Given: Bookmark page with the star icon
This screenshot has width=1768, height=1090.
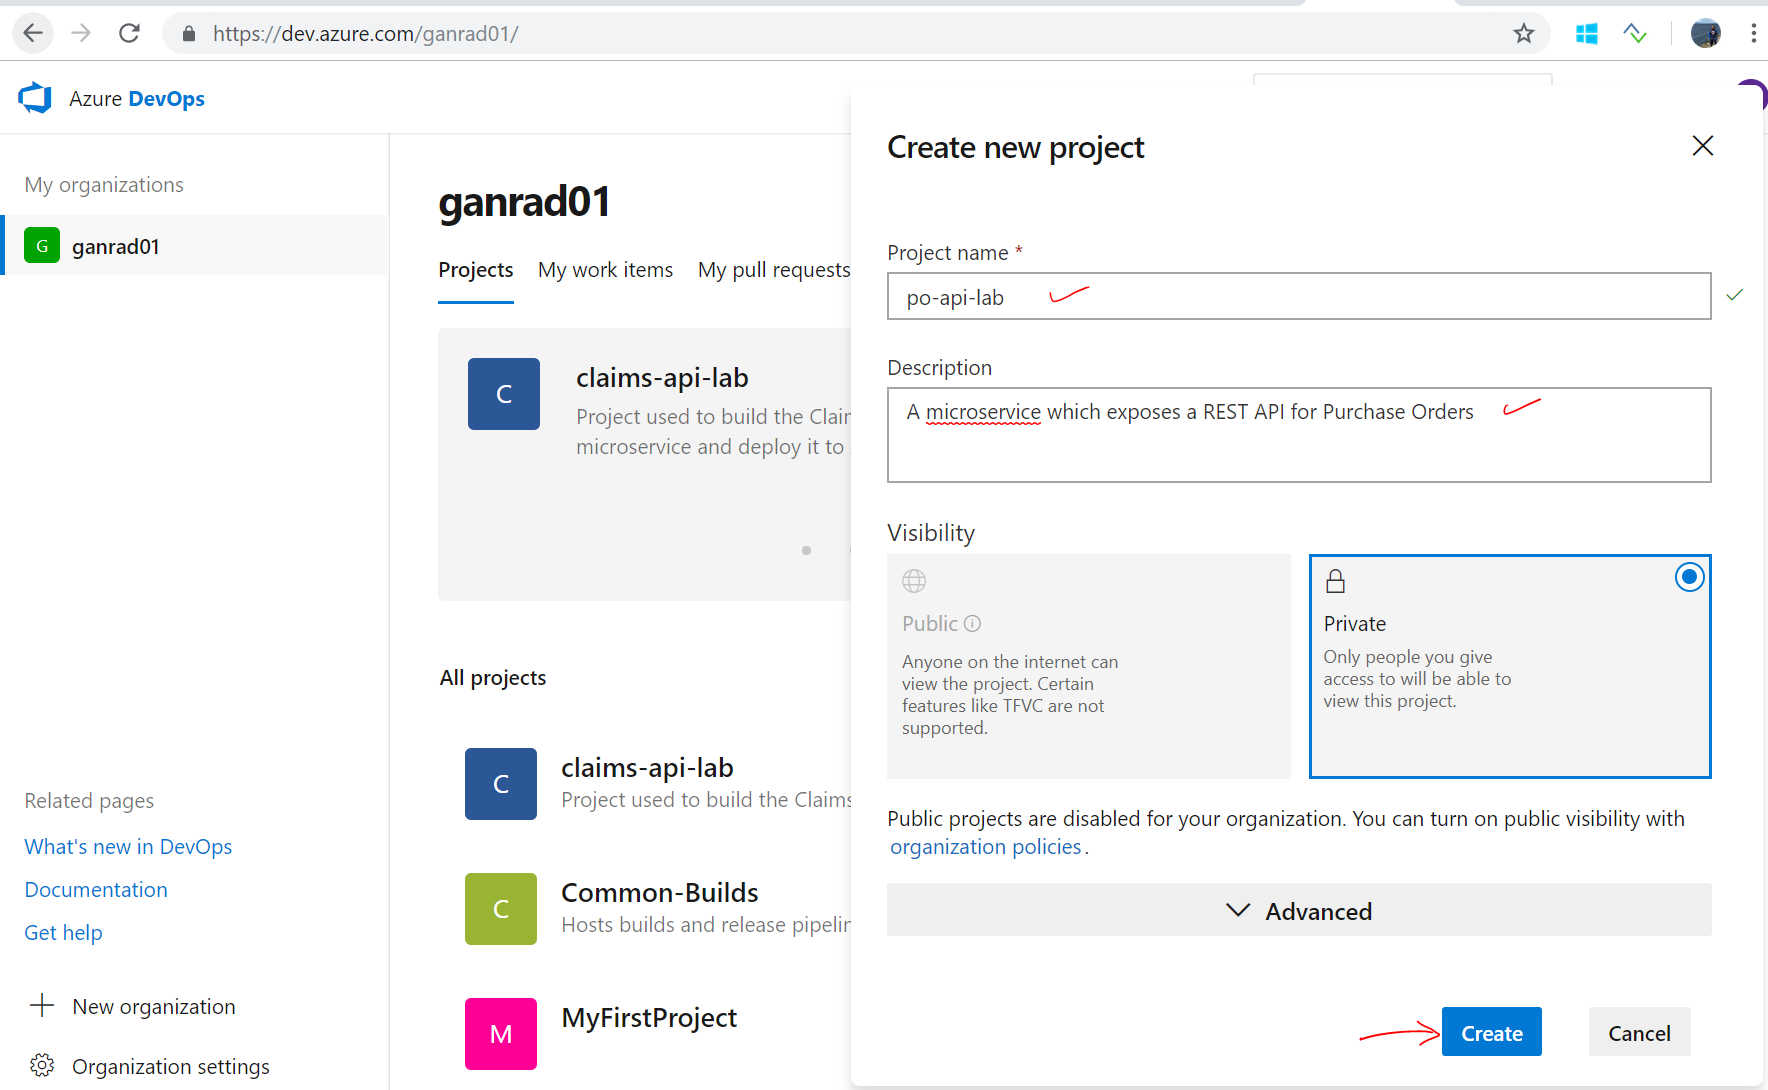Looking at the screenshot, I should point(1523,34).
